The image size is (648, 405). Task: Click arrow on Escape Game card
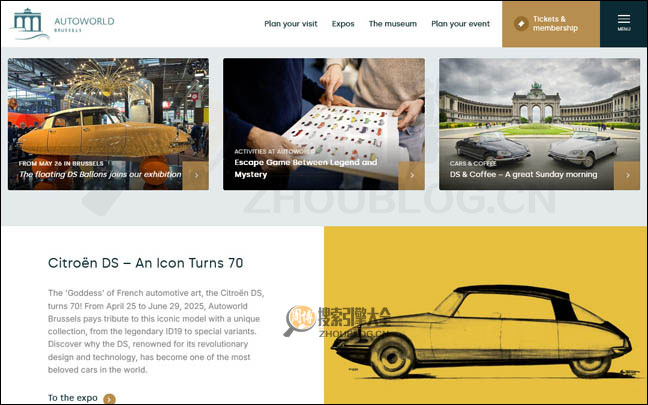pos(412,175)
